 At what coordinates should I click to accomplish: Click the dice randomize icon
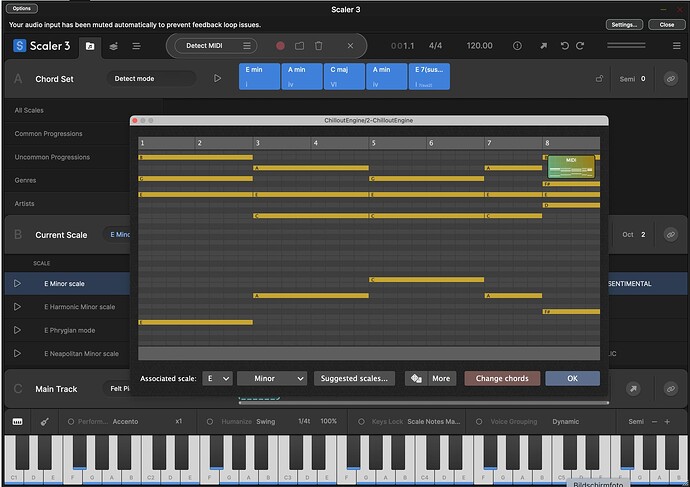point(416,378)
